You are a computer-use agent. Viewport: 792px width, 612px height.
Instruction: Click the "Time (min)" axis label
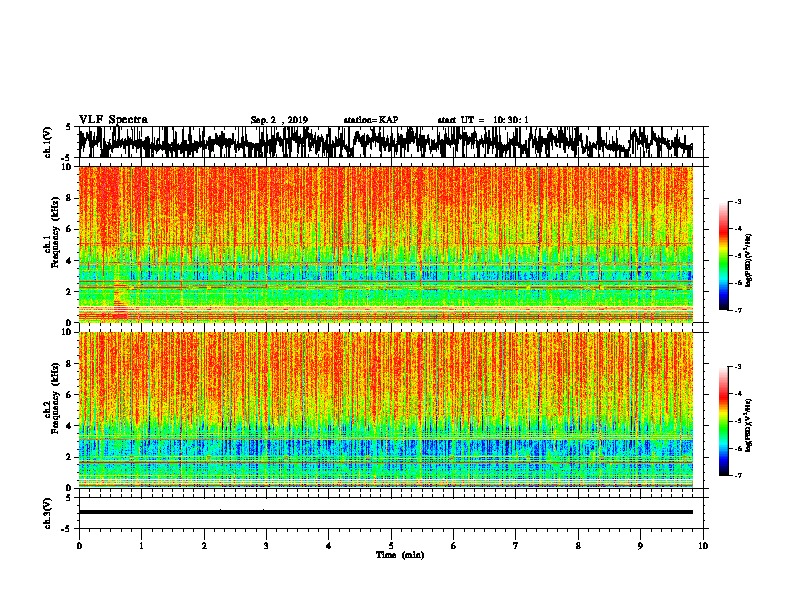coord(400,555)
